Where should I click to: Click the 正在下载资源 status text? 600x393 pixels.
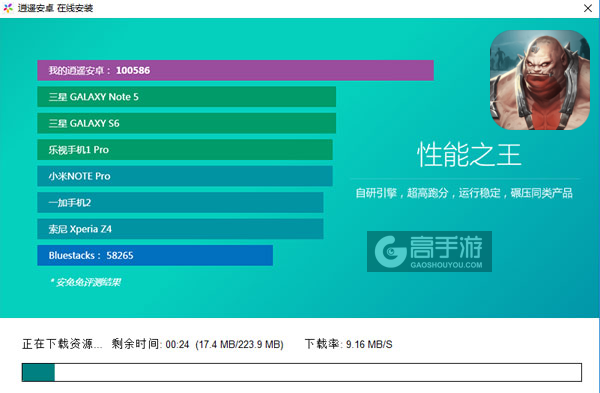pos(62,344)
